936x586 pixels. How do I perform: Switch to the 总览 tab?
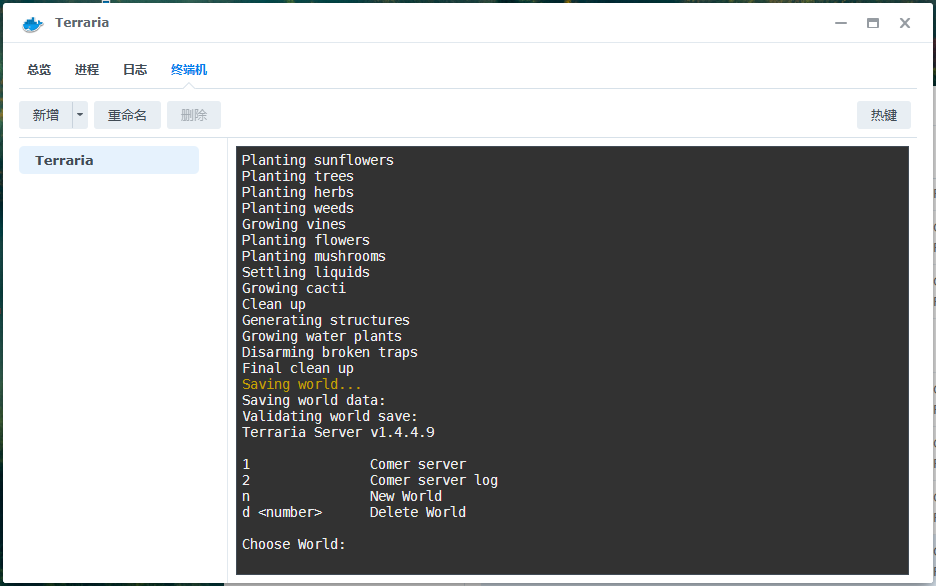[x=38, y=69]
